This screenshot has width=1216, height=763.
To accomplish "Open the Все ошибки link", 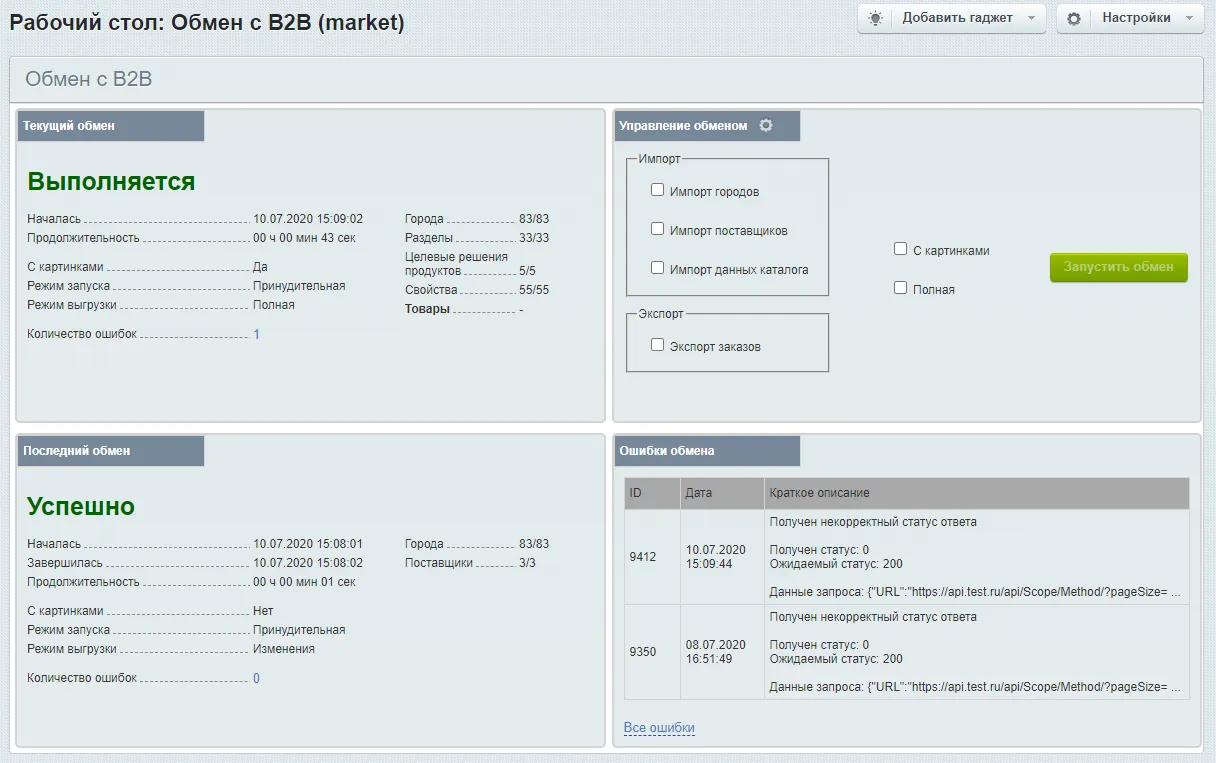I will (x=658, y=728).
